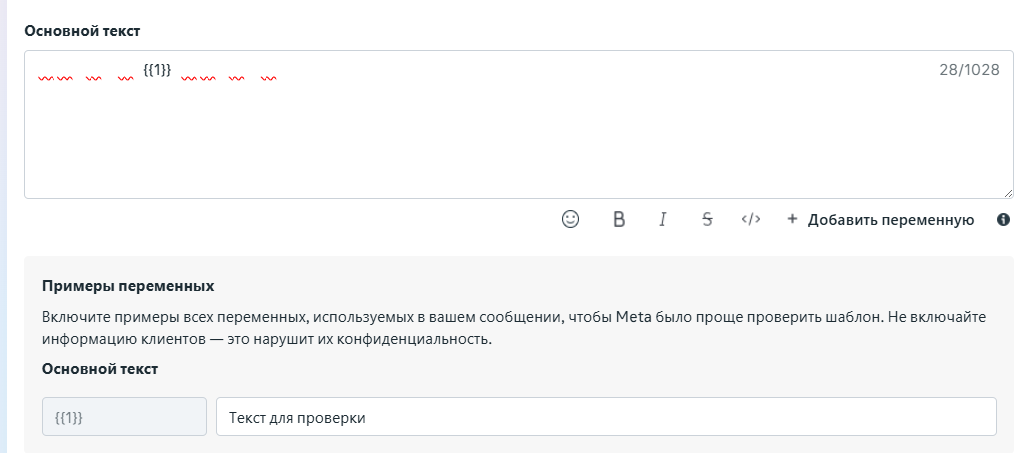Viewport: 1020px width, 453px height.
Task: Click the plus icon before Добавить переменную
Action: pos(792,219)
